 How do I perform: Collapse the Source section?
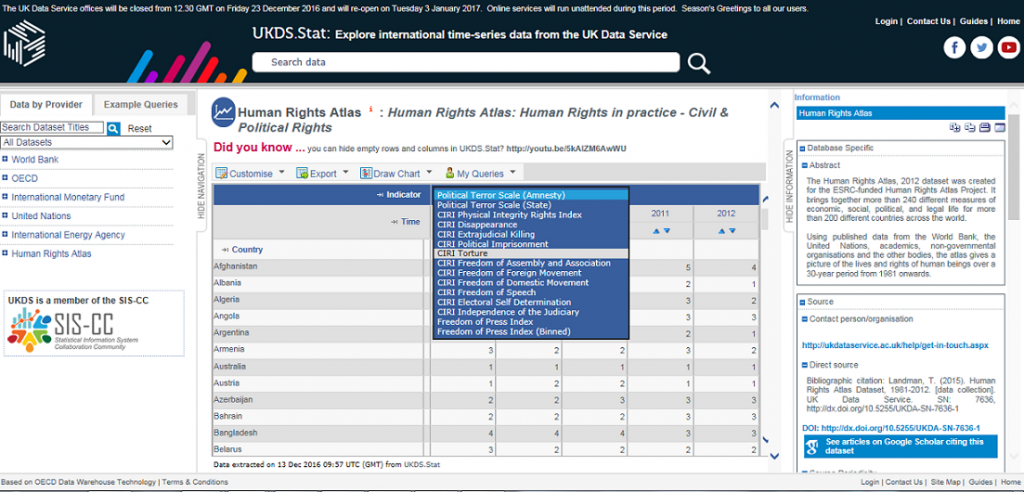pyautogui.click(x=802, y=302)
